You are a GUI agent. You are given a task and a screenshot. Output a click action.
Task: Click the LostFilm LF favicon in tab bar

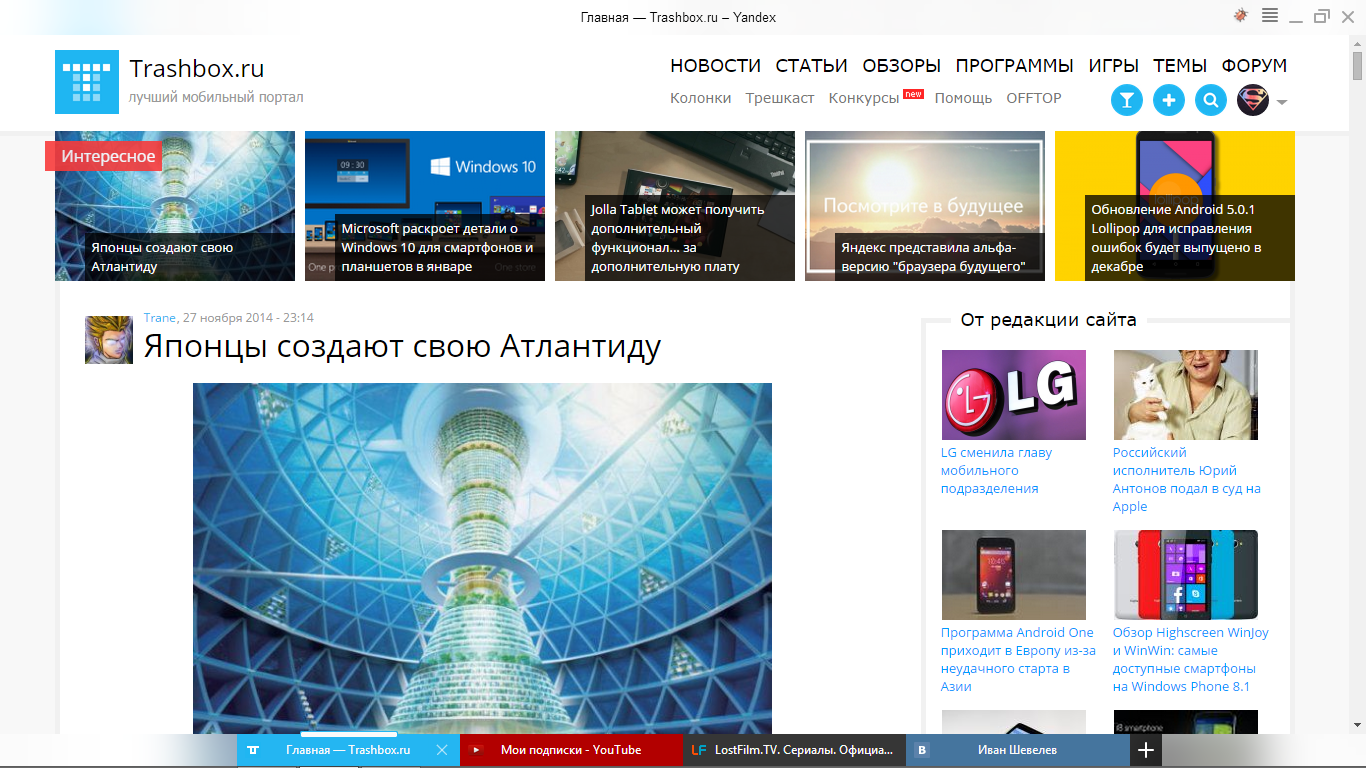coord(698,750)
